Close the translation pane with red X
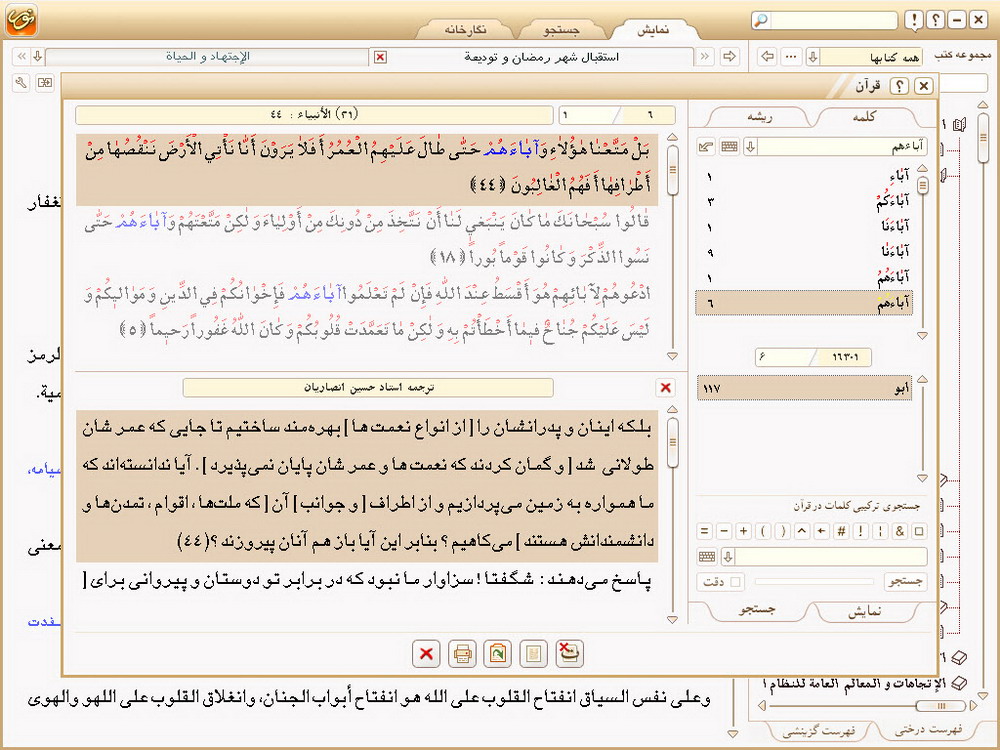 click(x=666, y=388)
